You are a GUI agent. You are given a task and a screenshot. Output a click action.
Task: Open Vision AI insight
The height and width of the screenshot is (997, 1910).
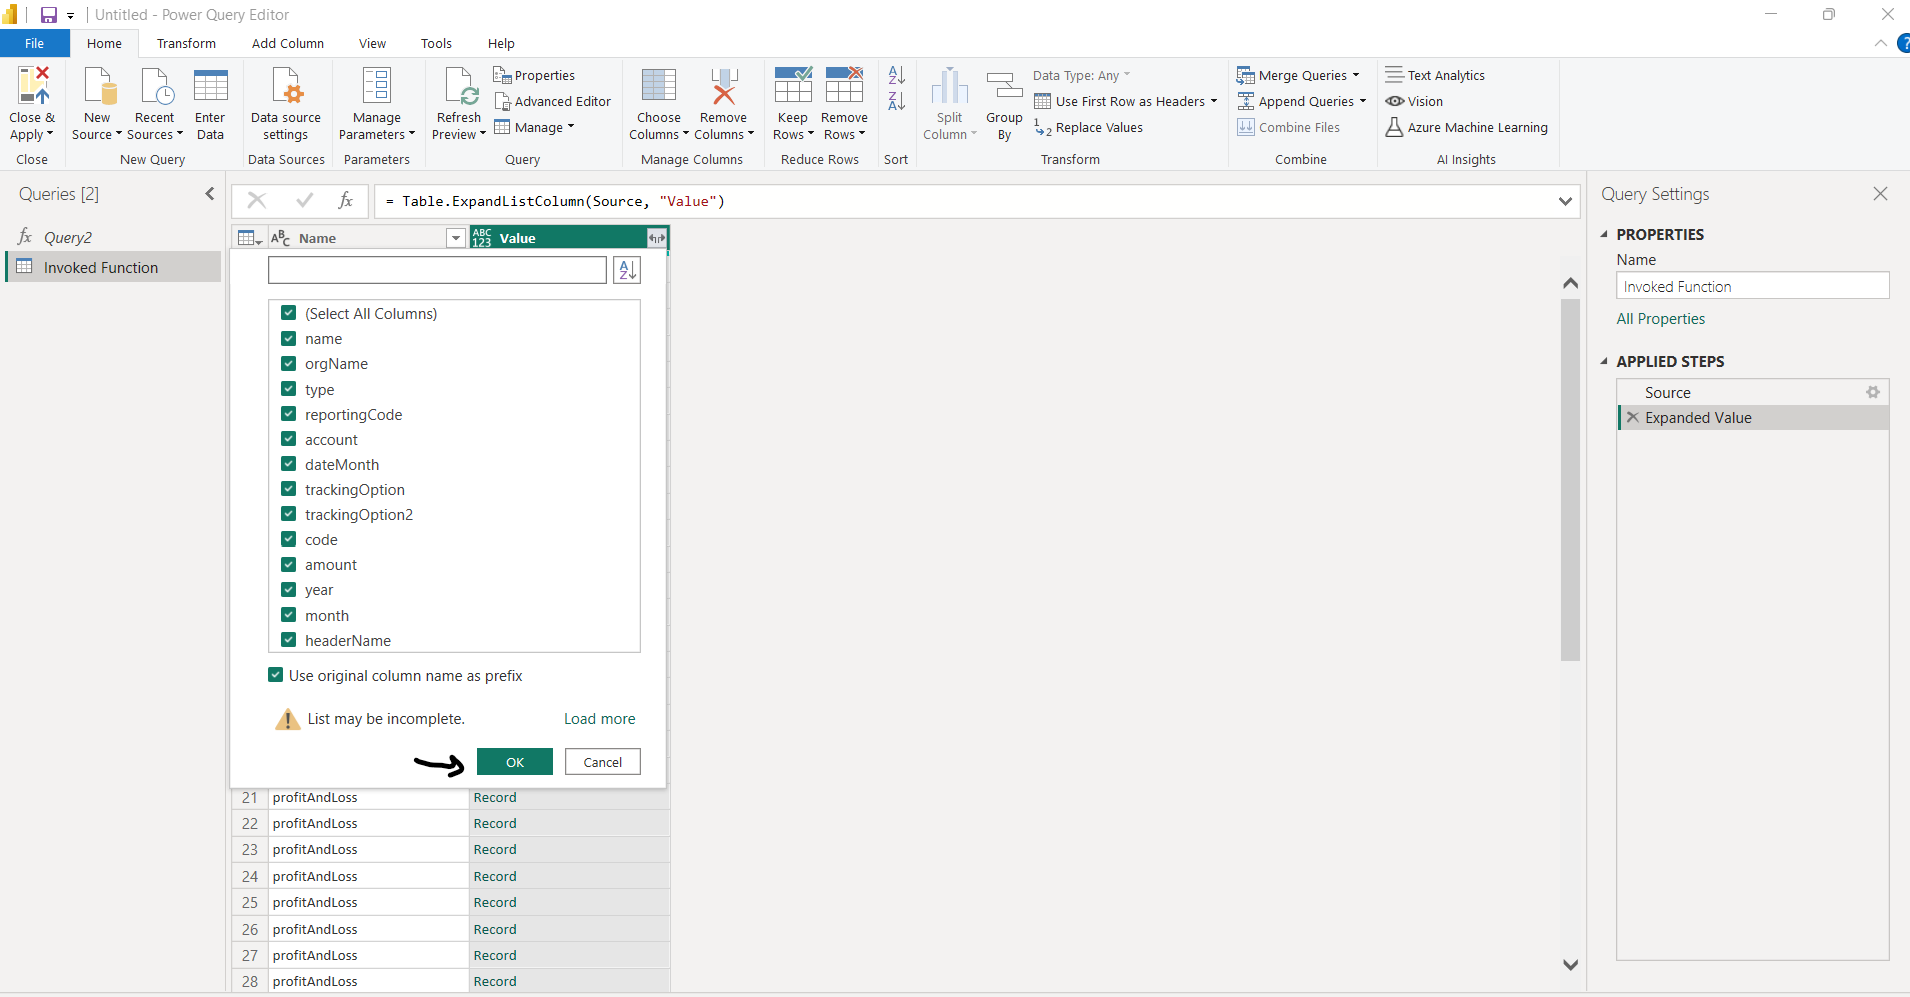(1414, 101)
